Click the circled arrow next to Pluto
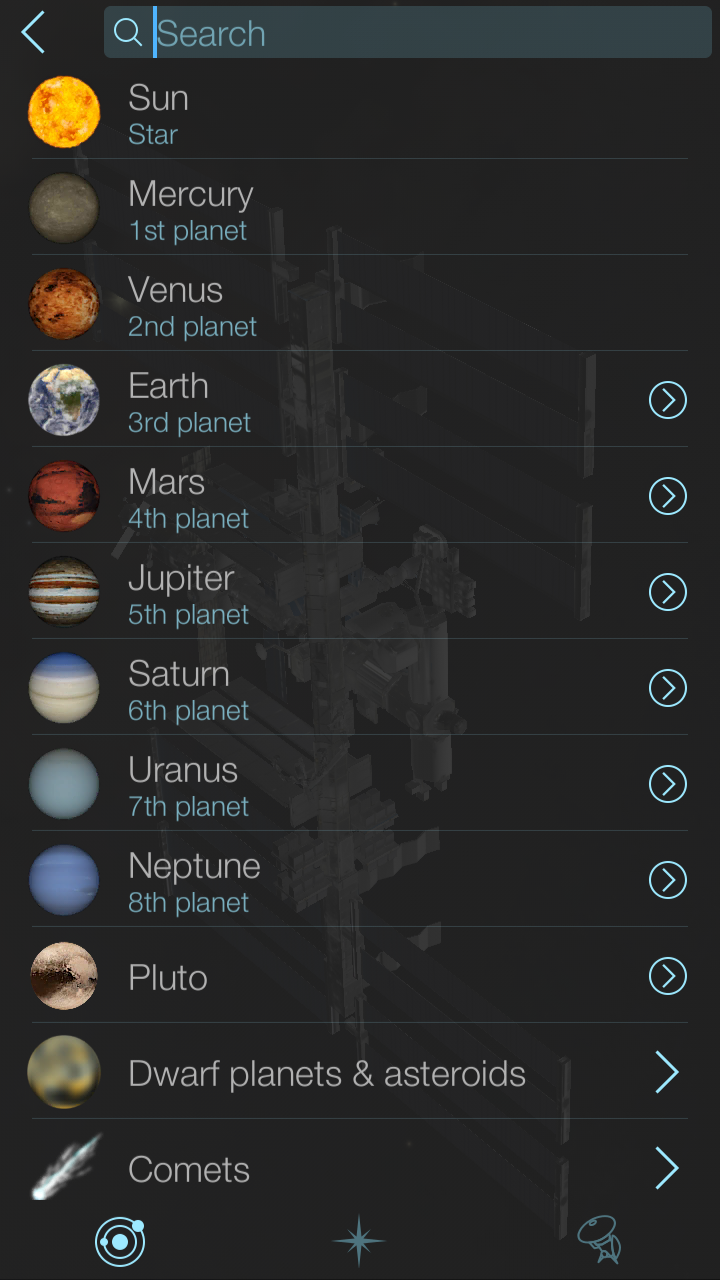 click(668, 977)
